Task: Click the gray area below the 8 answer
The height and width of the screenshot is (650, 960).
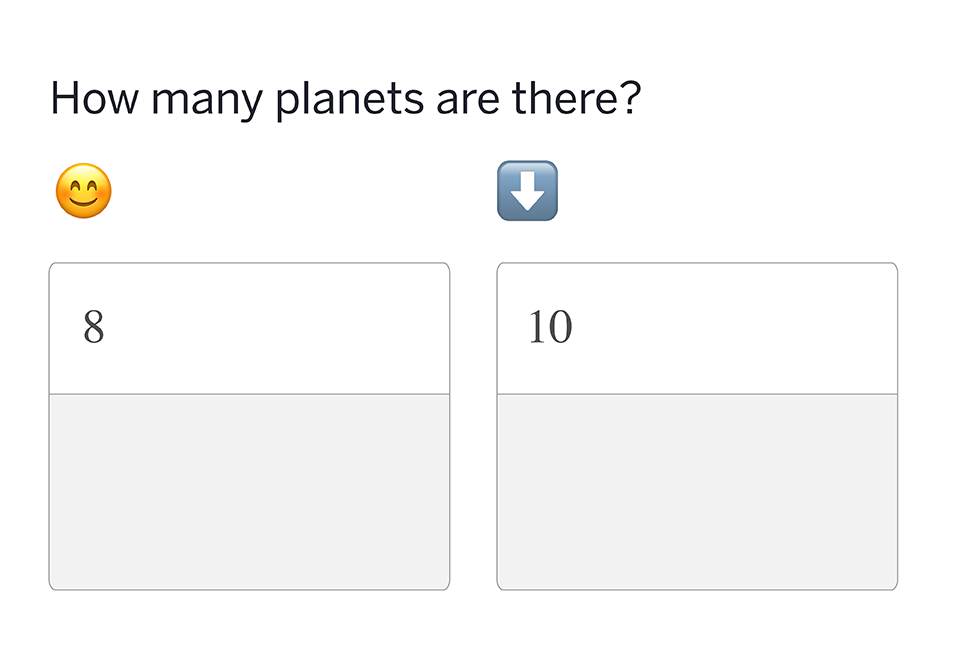Action: 249,491
